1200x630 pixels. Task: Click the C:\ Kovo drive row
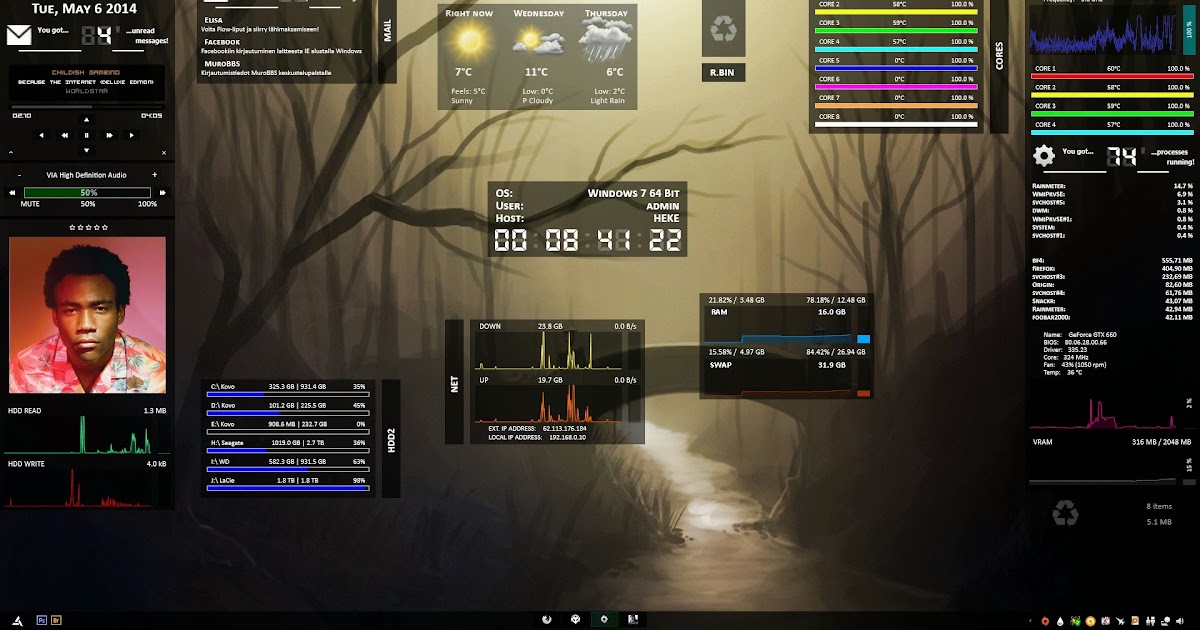coord(288,388)
